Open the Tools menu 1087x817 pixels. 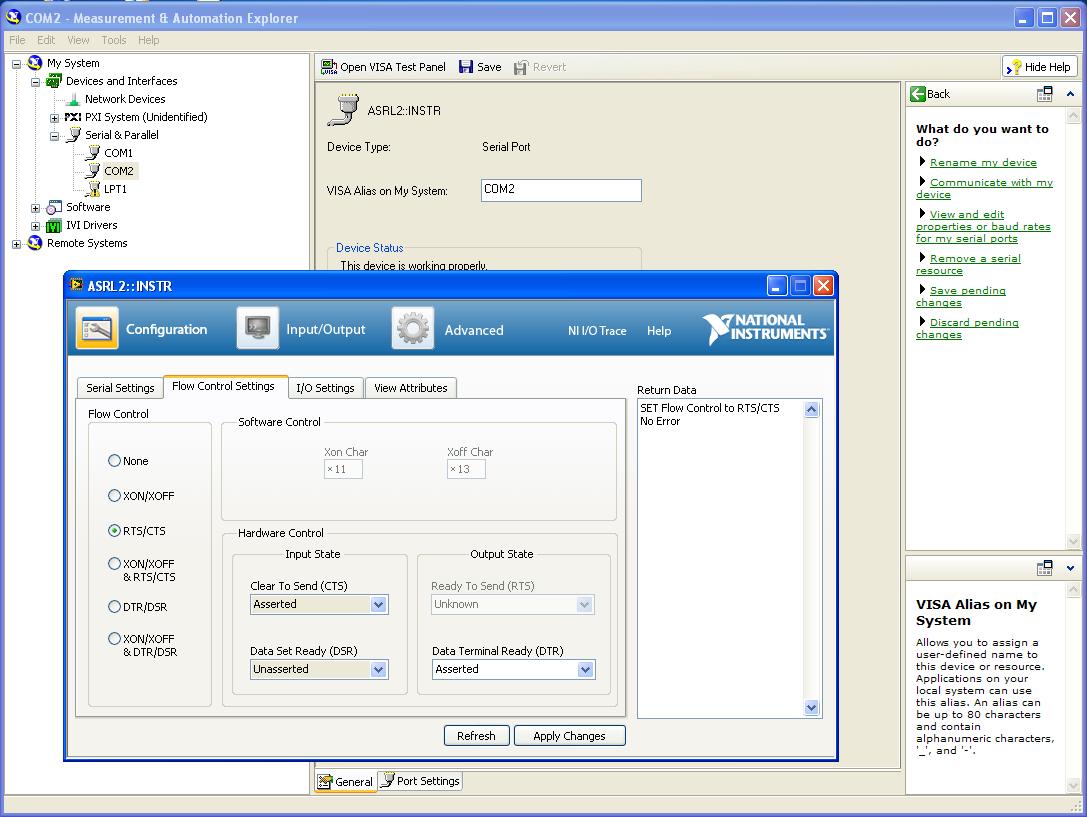pos(114,40)
